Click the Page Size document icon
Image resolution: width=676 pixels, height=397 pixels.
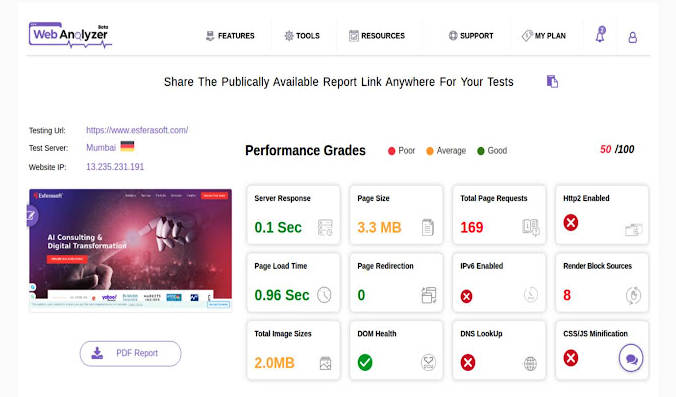[x=428, y=227]
